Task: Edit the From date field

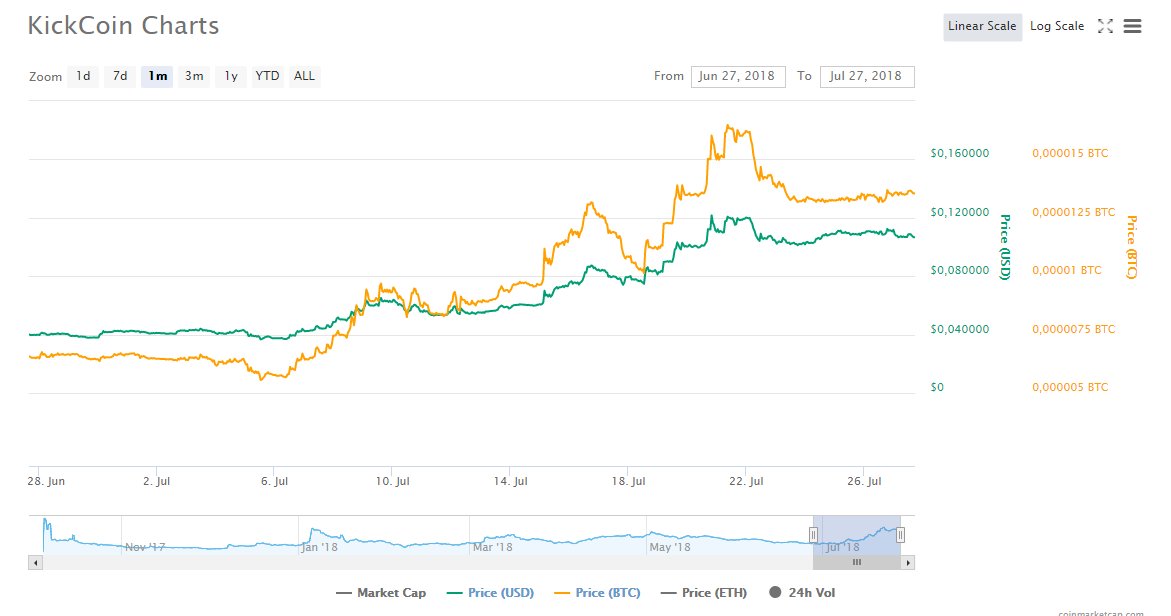Action: (x=737, y=77)
